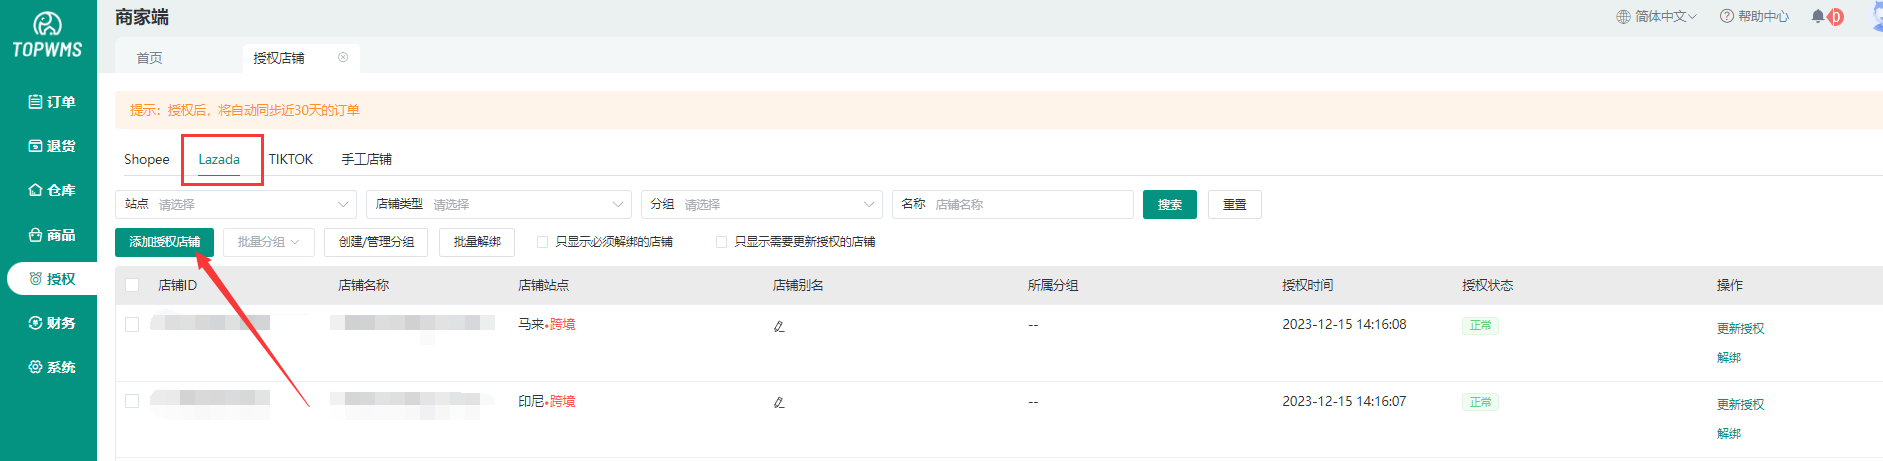Switch to the TIKTOK tab

coord(291,160)
